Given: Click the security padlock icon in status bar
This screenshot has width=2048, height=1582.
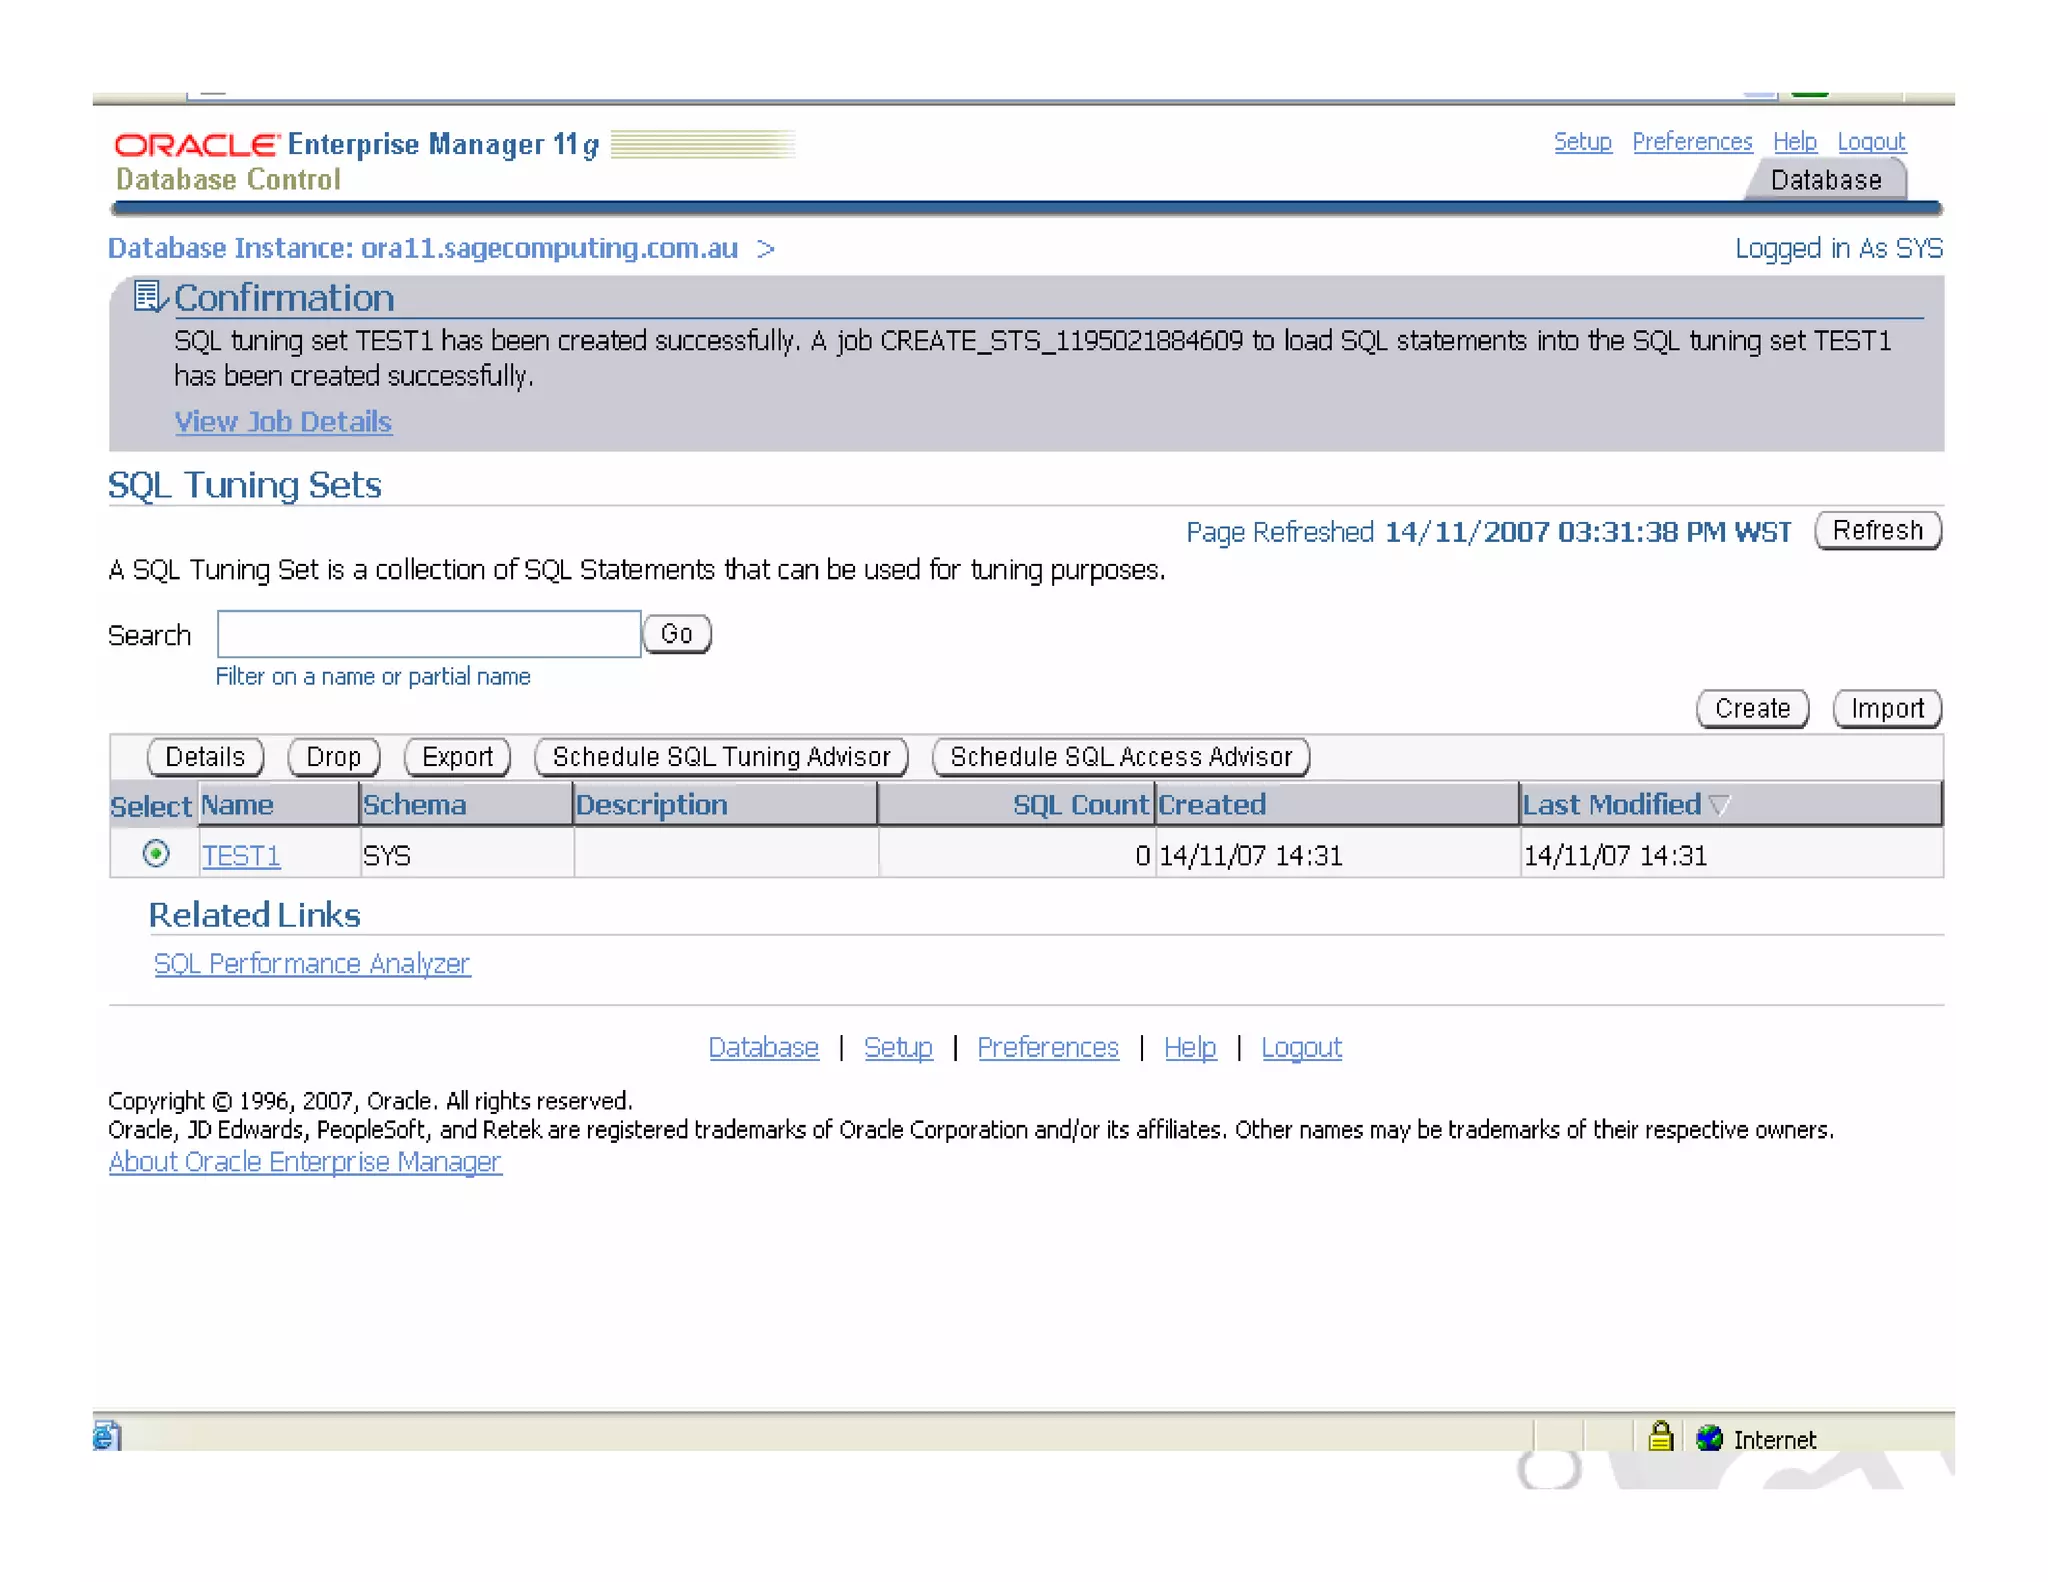Looking at the screenshot, I should [x=1660, y=1437].
